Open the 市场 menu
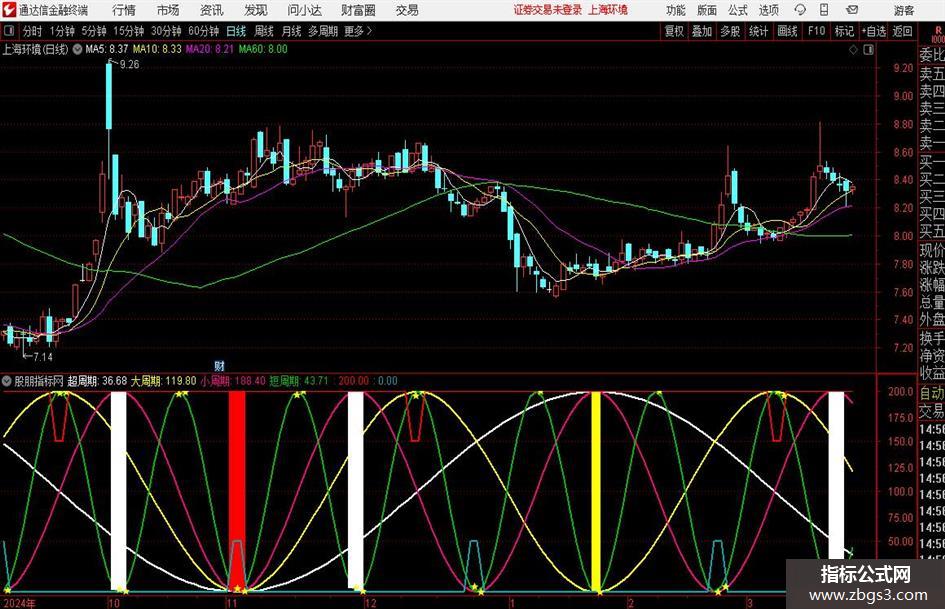This screenshot has width=945, height=609. [168, 10]
